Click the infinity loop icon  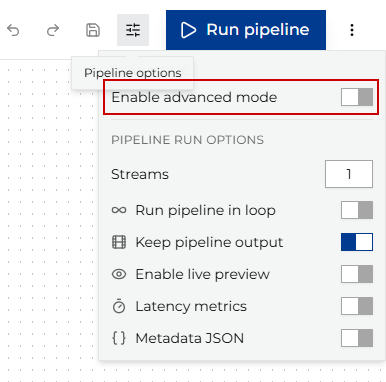[x=119, y=210]
